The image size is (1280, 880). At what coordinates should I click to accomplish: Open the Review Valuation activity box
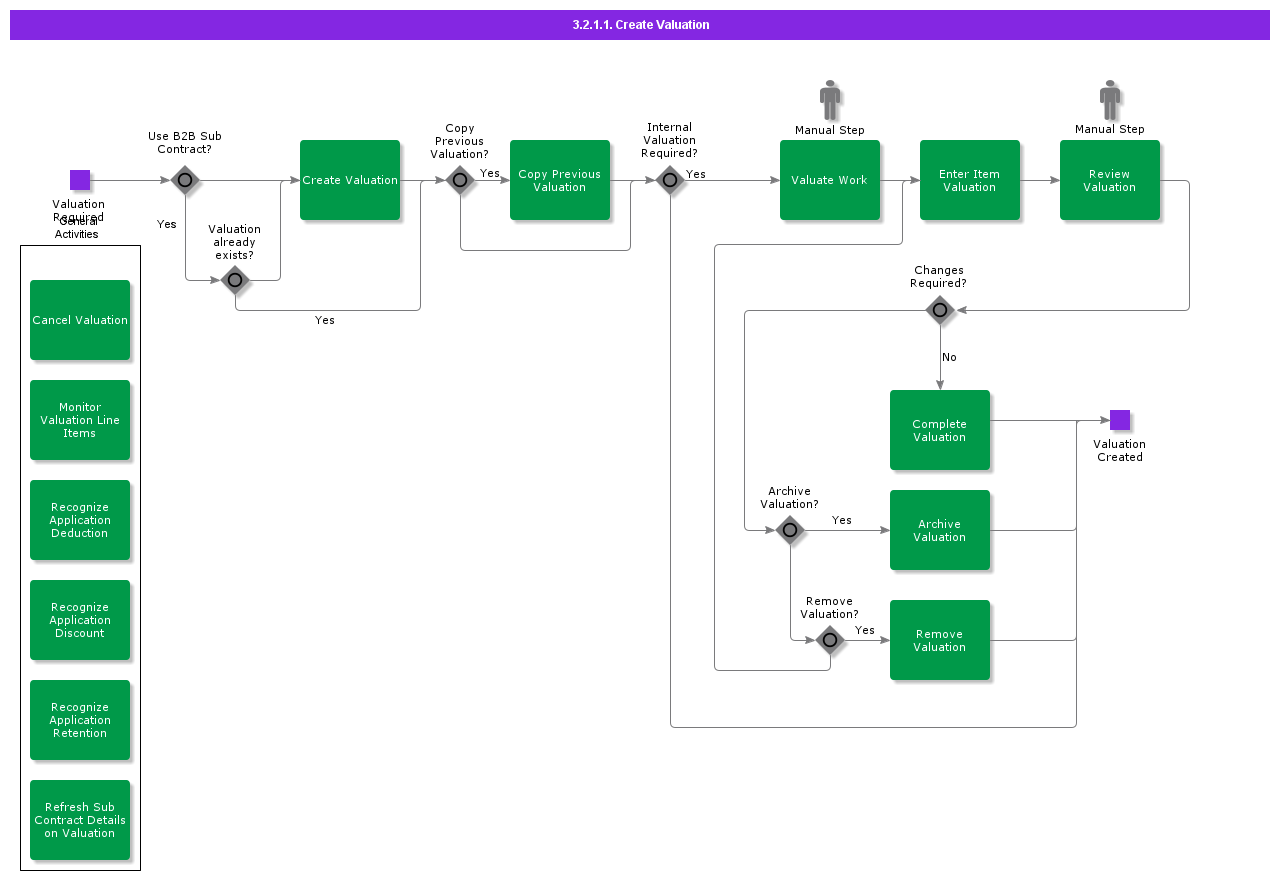1110,180
